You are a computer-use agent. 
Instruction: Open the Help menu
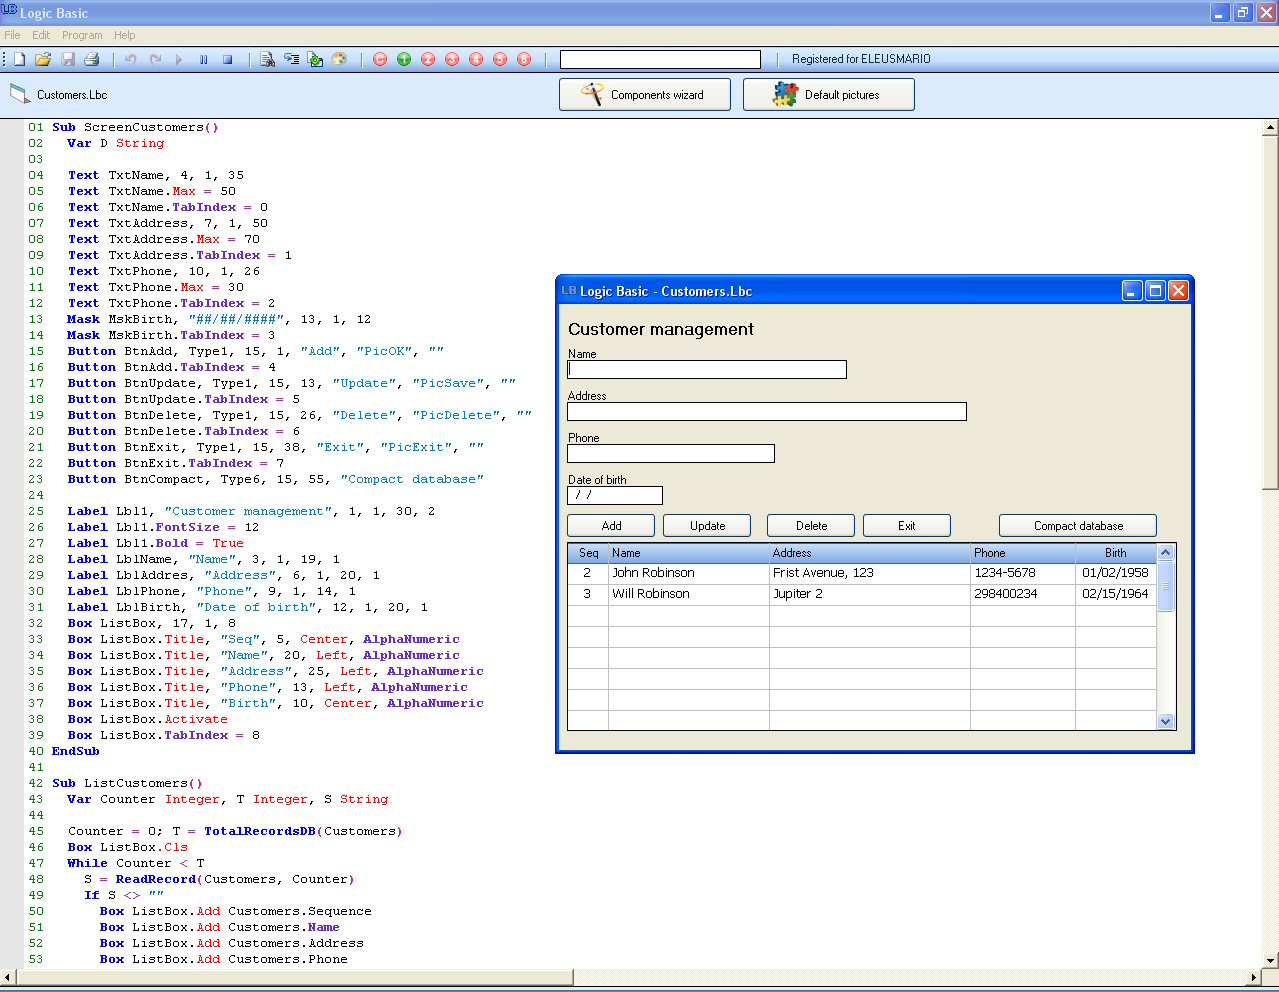[124, 35]
